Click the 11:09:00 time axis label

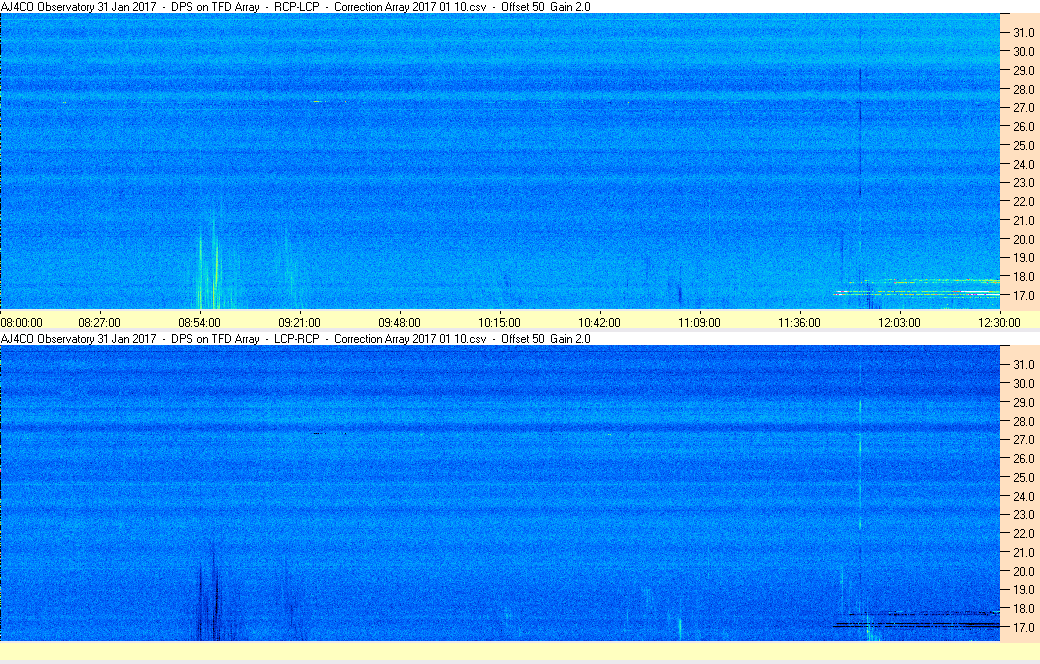pyautogui.click(x=699, y=323)
